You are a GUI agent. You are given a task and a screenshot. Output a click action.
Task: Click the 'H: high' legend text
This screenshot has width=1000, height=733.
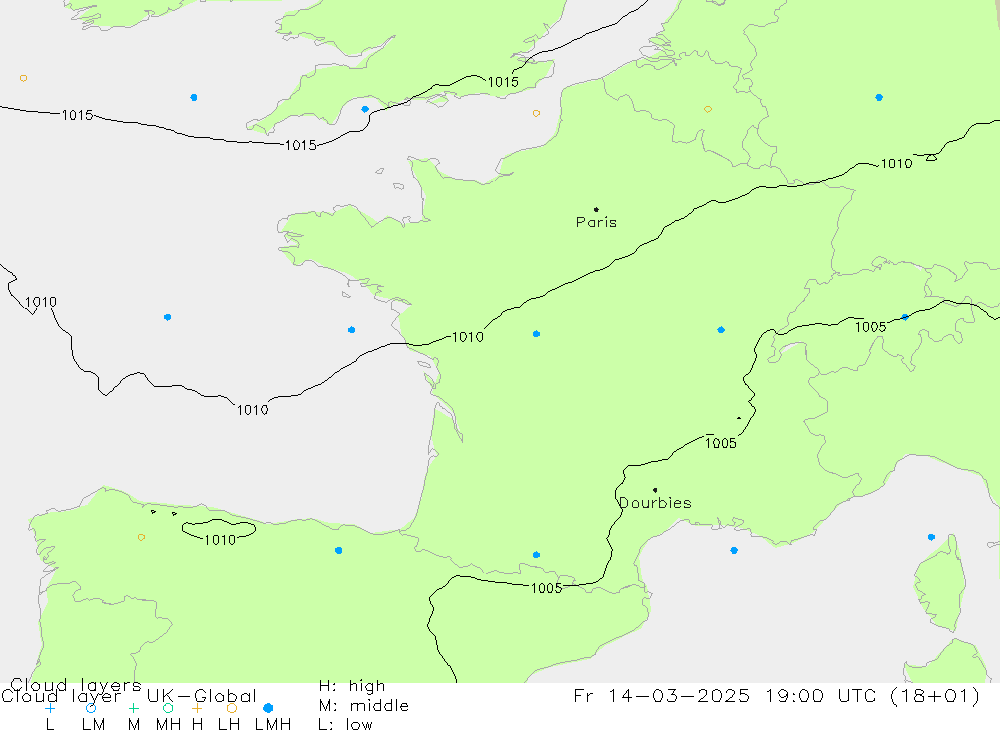coord(352,686)
